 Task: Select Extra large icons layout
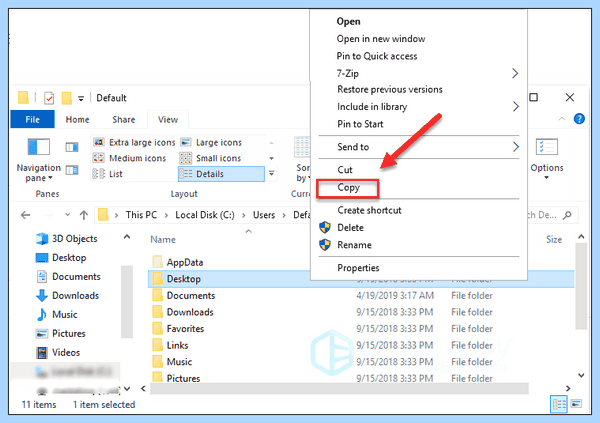click(134, 142)
